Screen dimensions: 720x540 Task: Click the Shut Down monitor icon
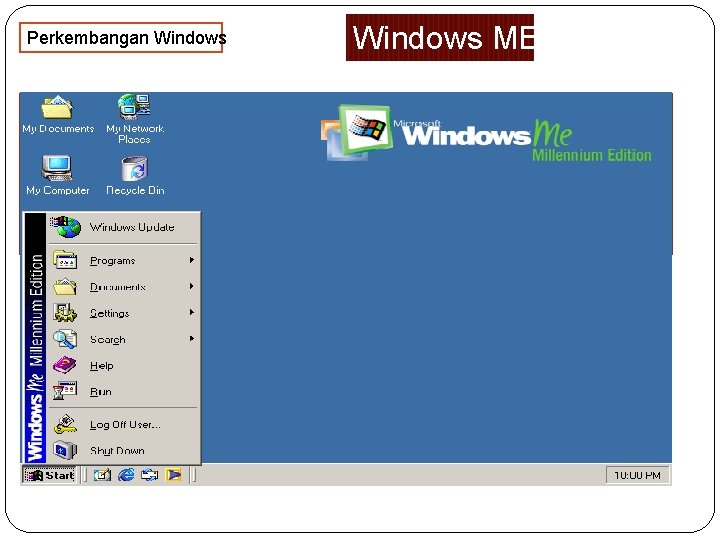click(65, 450)
